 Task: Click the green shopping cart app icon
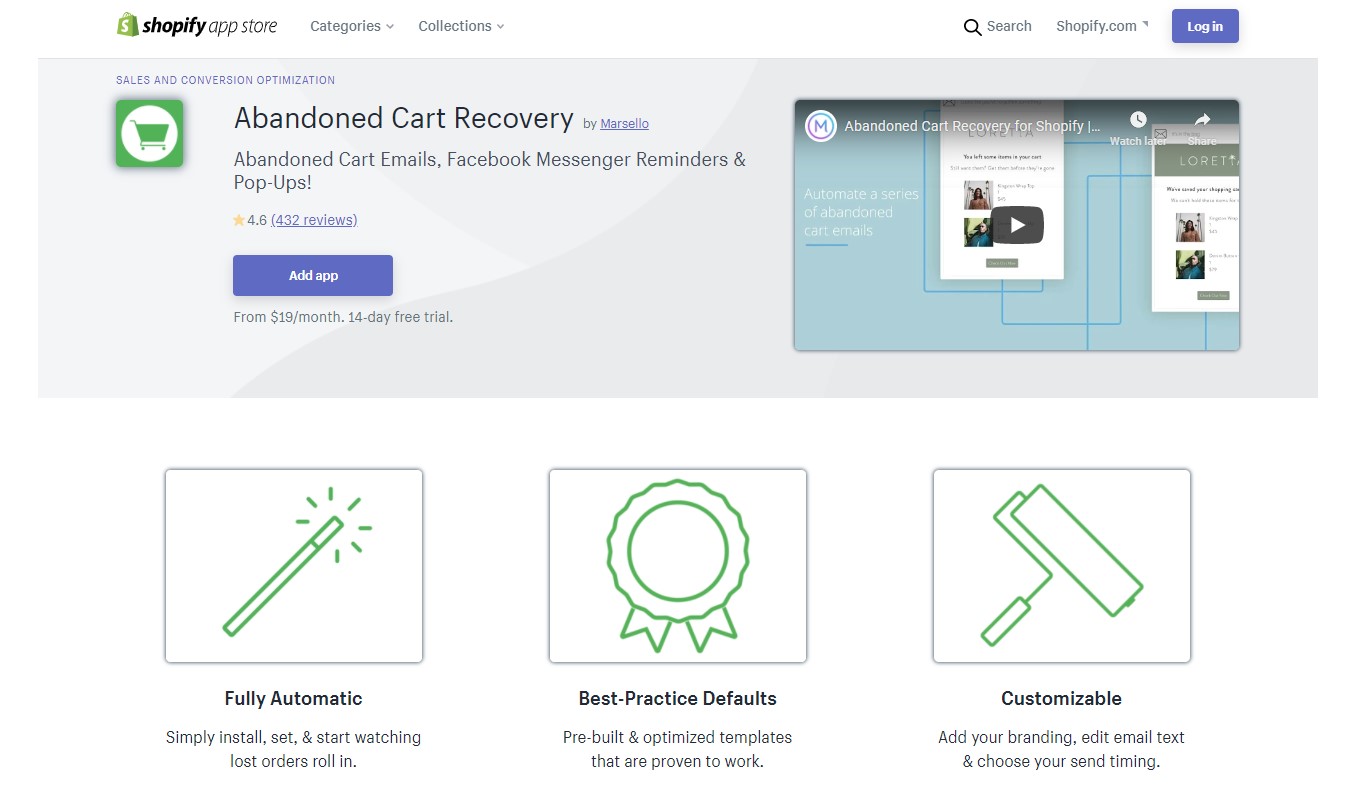pyautogui.click(x=149, y=133)
